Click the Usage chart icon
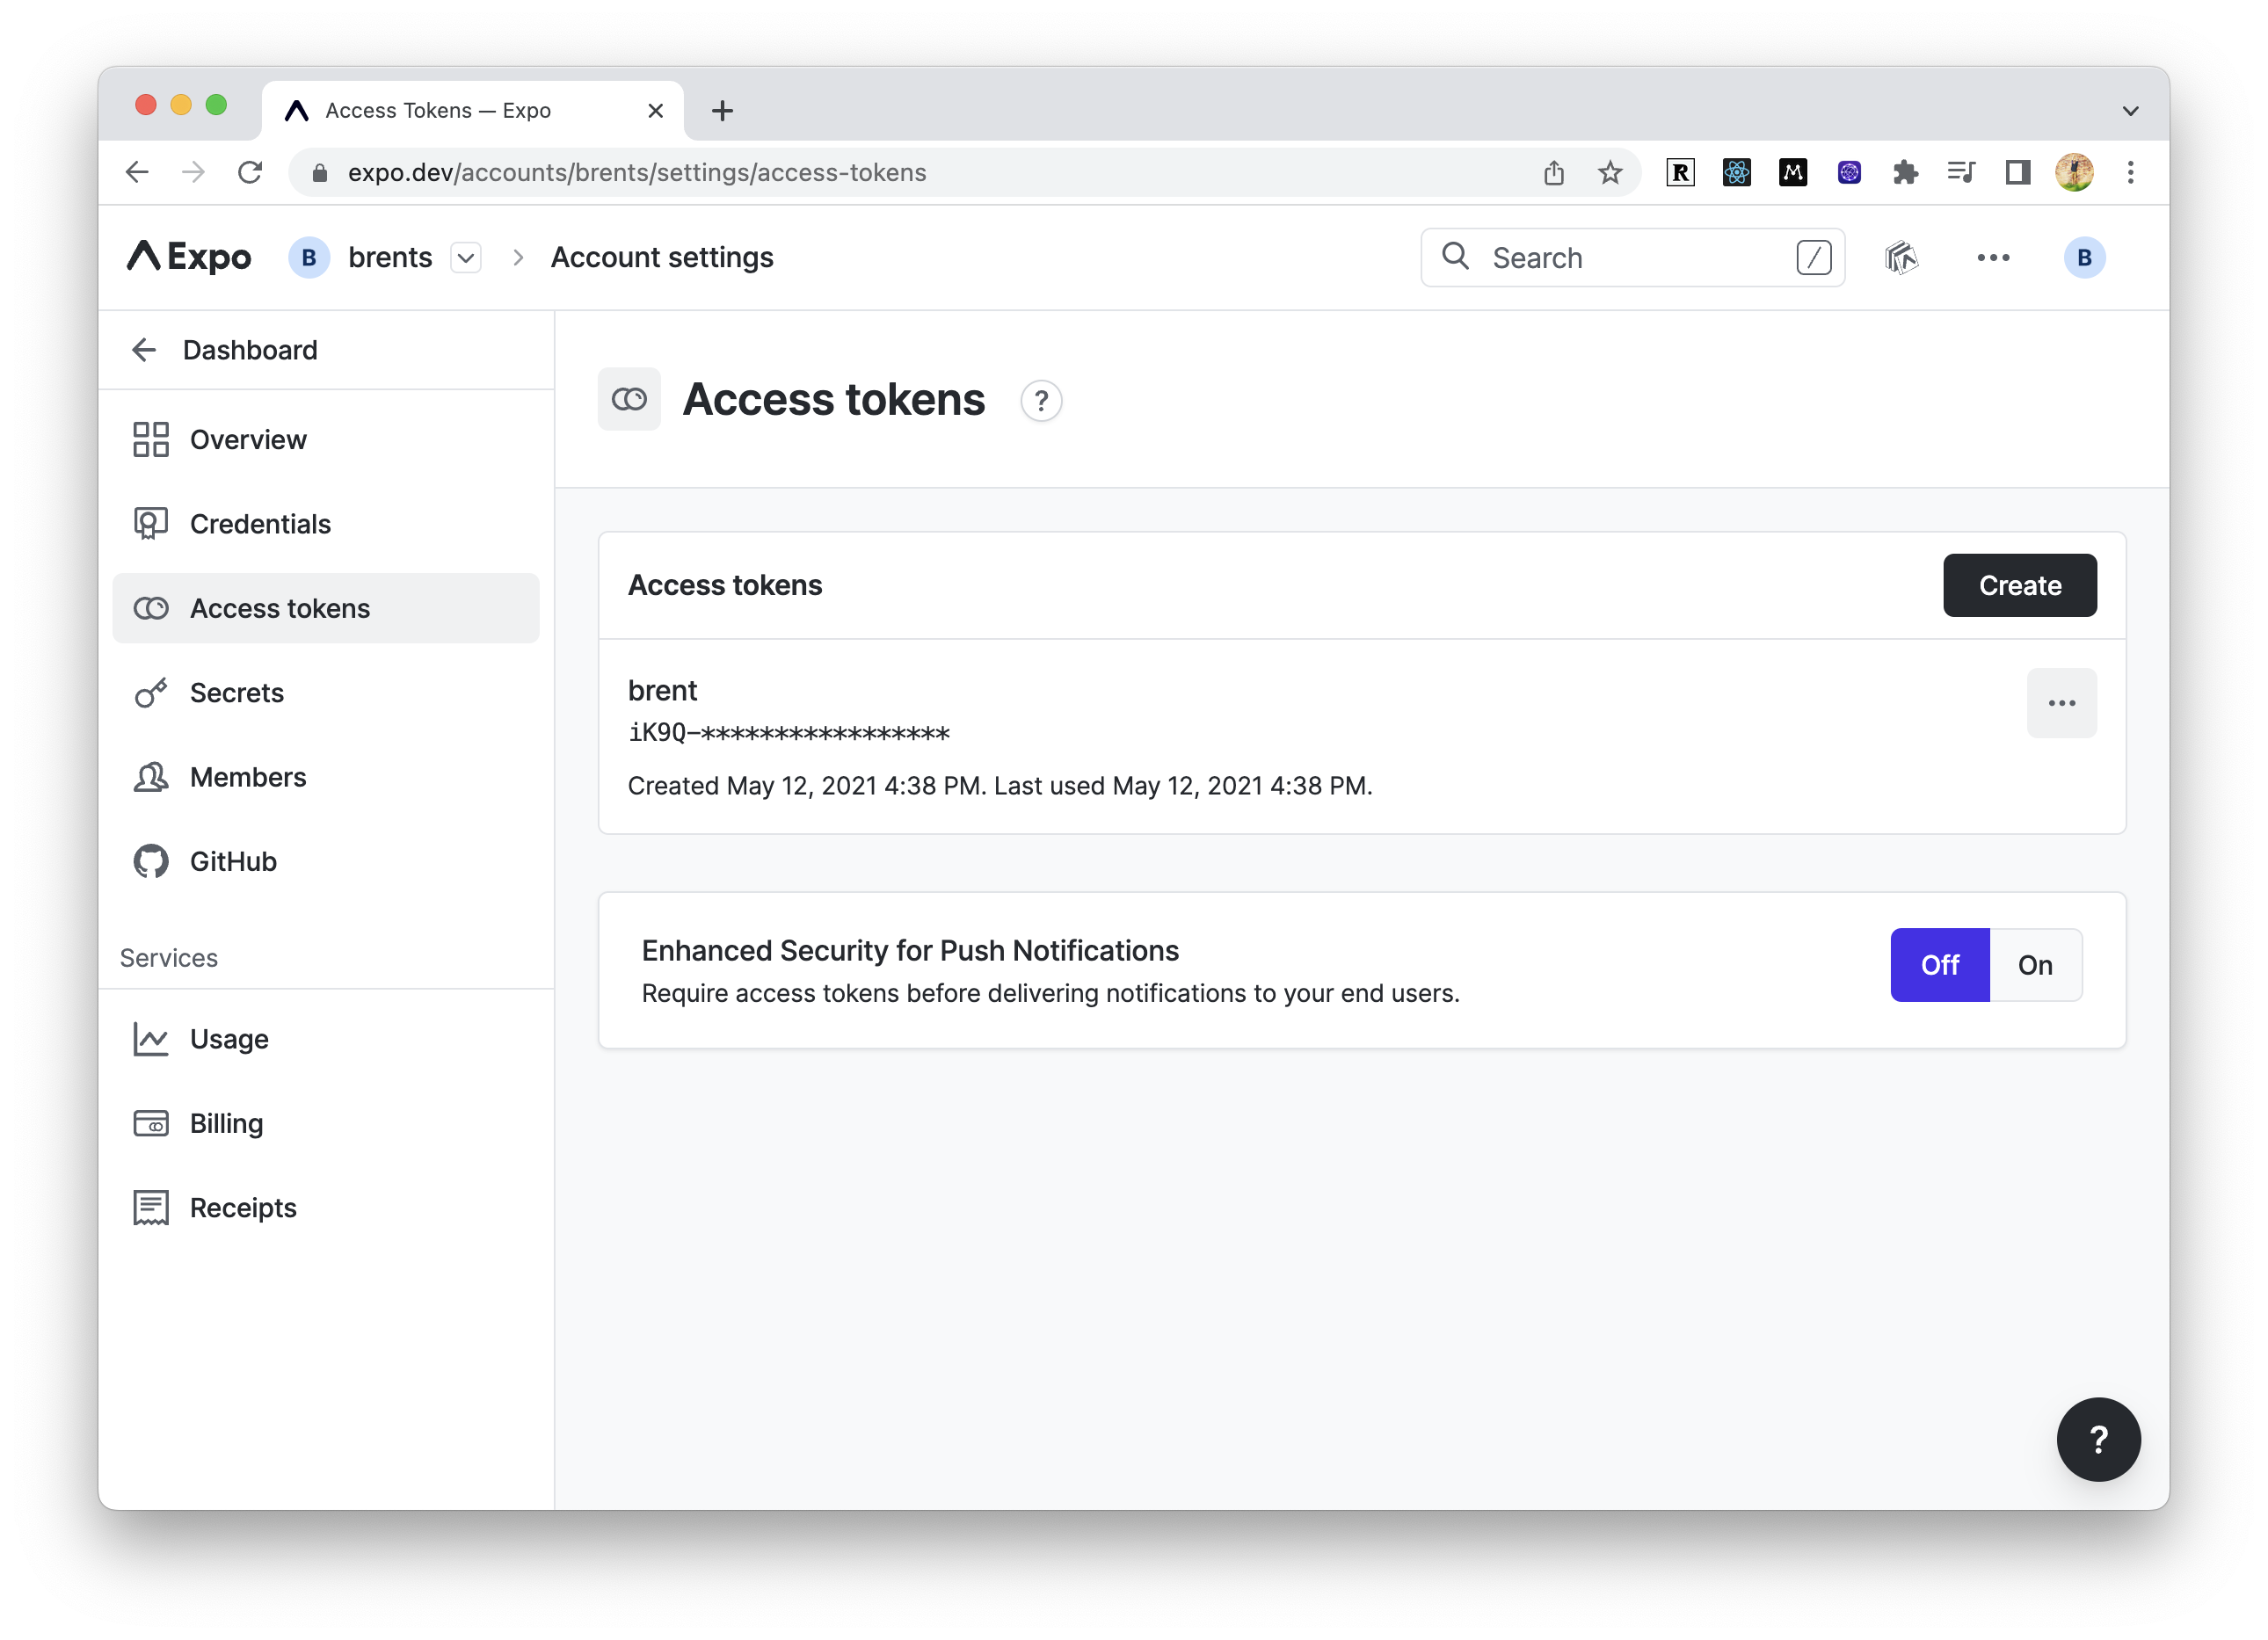The height and width of the screenshot is (1640, 2268). [151, 1039]
